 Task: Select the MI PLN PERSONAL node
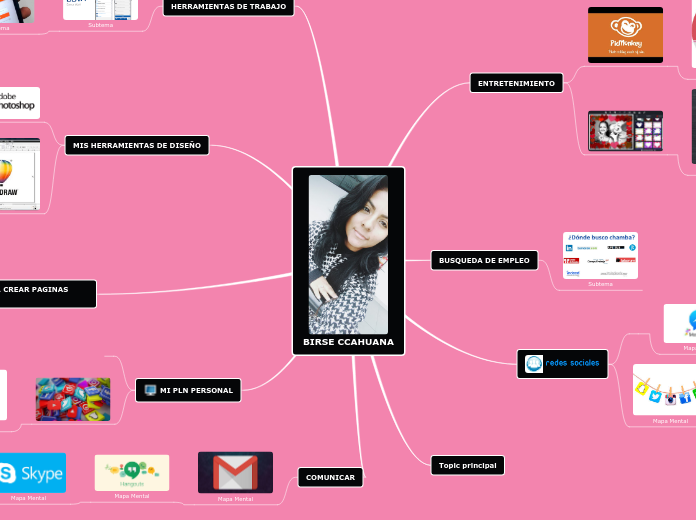(188, 390)
